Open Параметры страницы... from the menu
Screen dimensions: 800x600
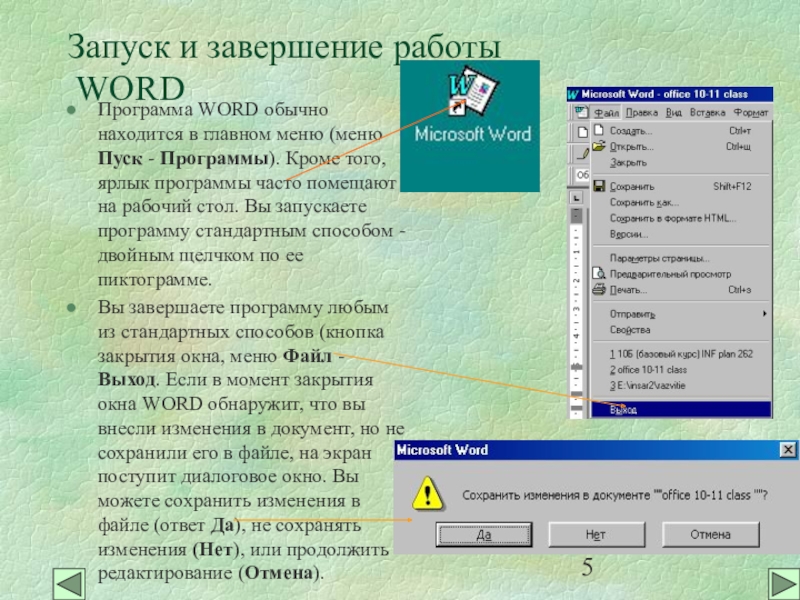click(681, 258)
